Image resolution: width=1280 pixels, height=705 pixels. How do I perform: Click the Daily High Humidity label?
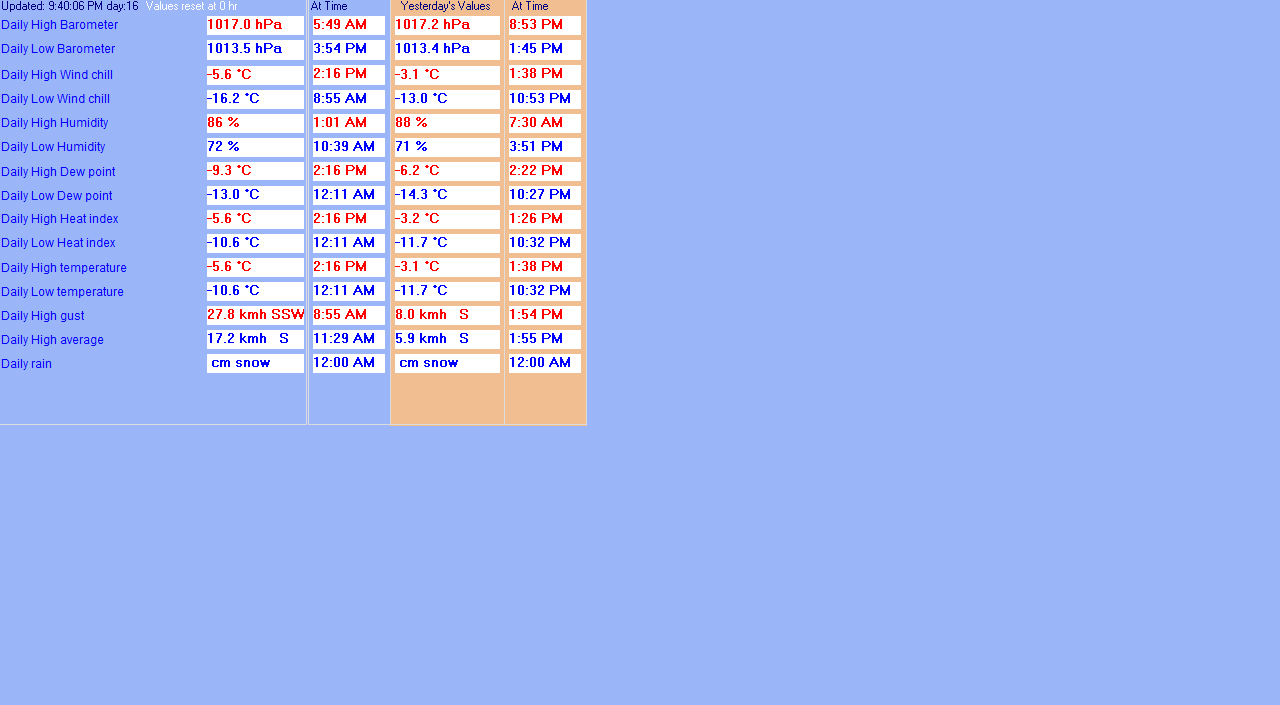coord(54,123)
